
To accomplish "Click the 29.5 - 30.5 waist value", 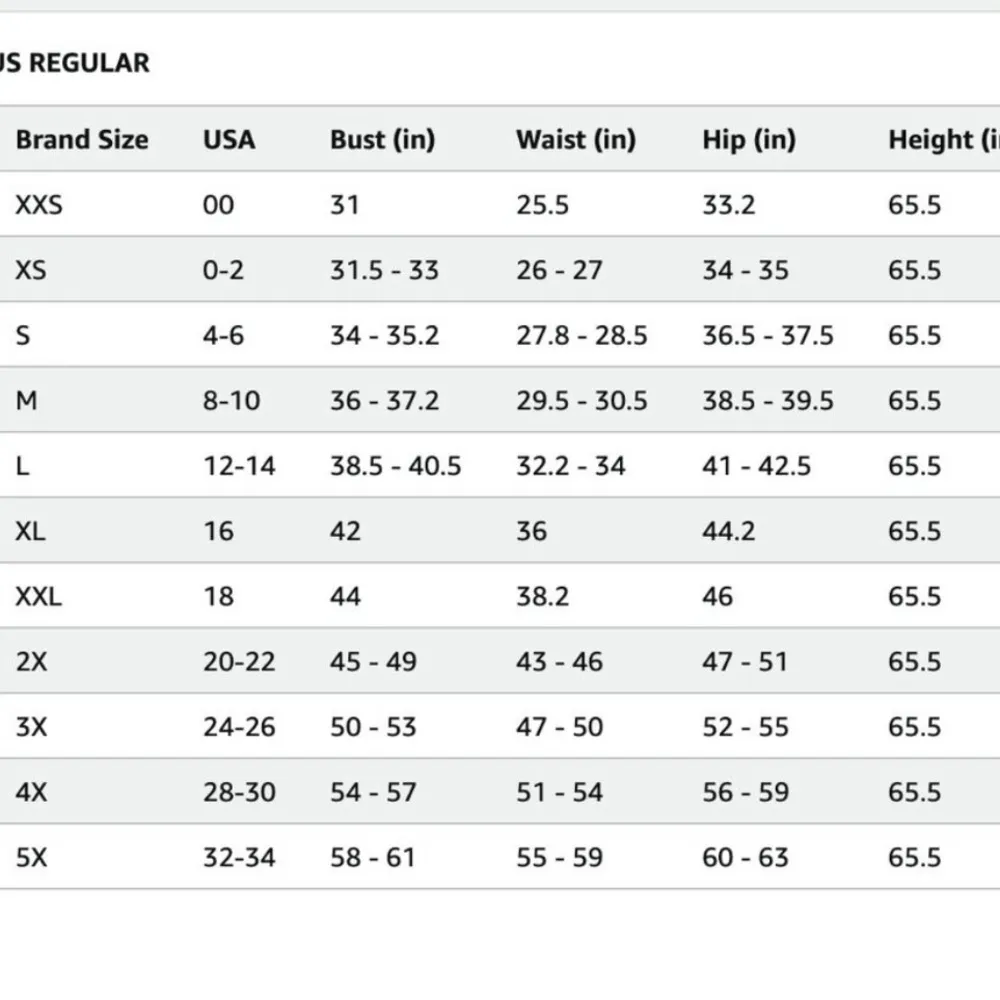I will click(581, 401).
